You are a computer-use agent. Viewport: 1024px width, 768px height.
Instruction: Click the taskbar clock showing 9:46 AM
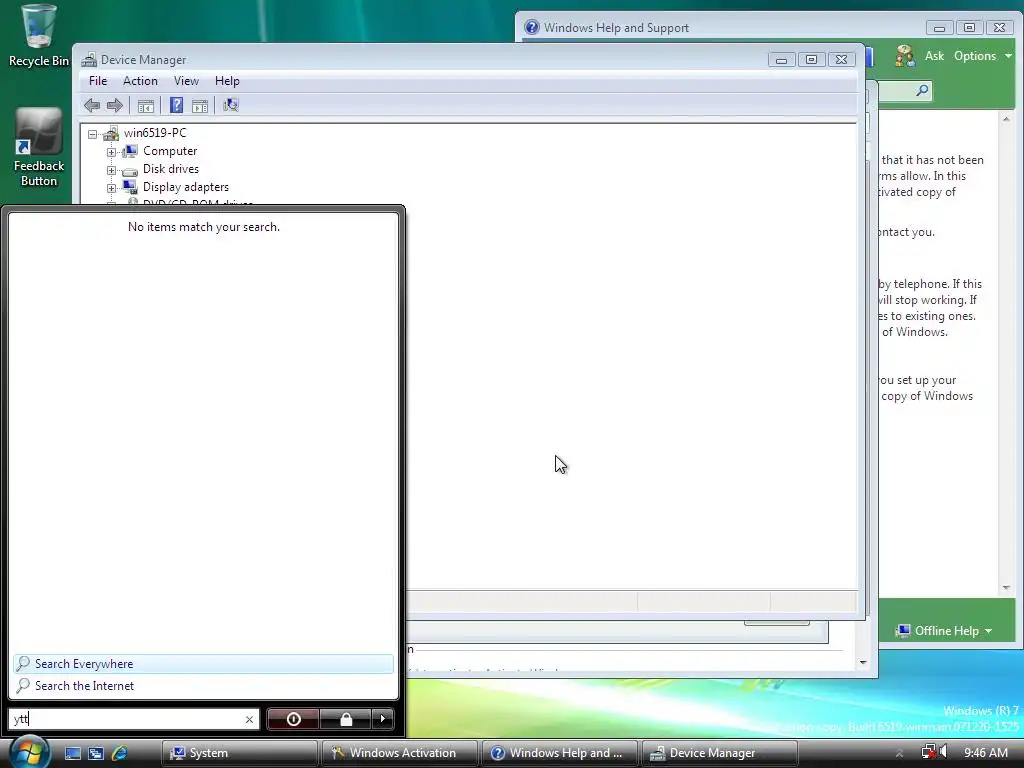(985, 753)
